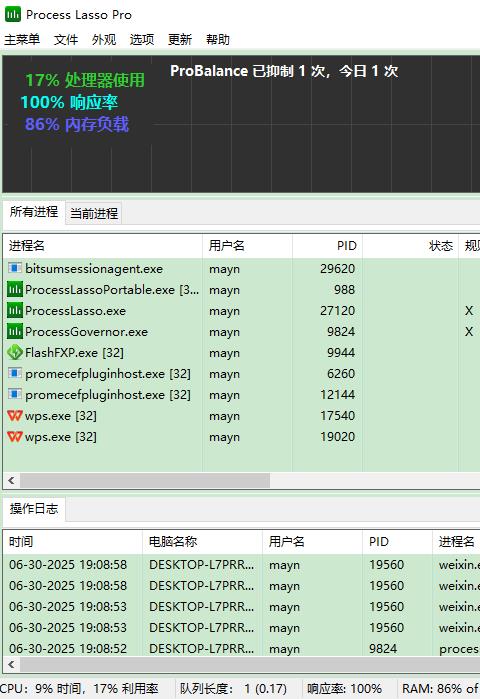Image resolution: width=480 pixels, height=699 pixels.
Task: Click icon of promecefpluginhost.exe PID 6260
Action: tap(15, 373)
